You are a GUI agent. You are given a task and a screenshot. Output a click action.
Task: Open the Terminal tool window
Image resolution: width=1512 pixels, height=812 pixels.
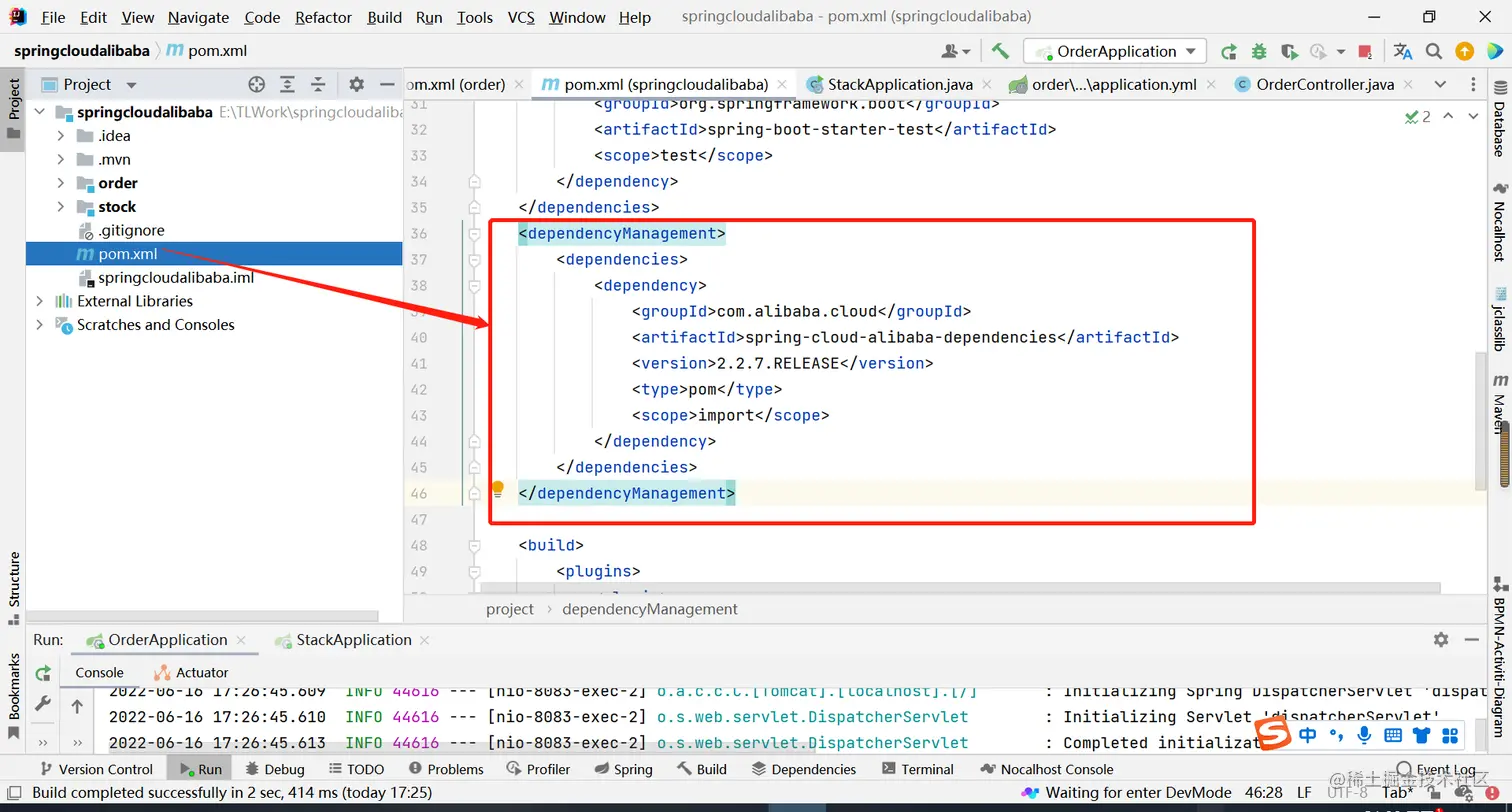[917, 769]
